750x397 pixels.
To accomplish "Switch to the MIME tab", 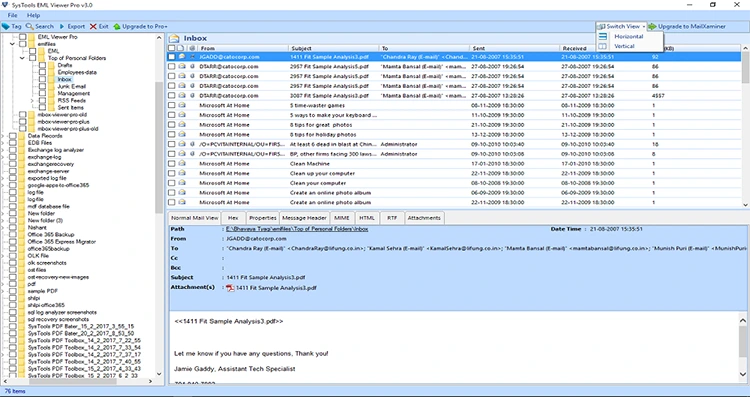I will tap(342, 218).
